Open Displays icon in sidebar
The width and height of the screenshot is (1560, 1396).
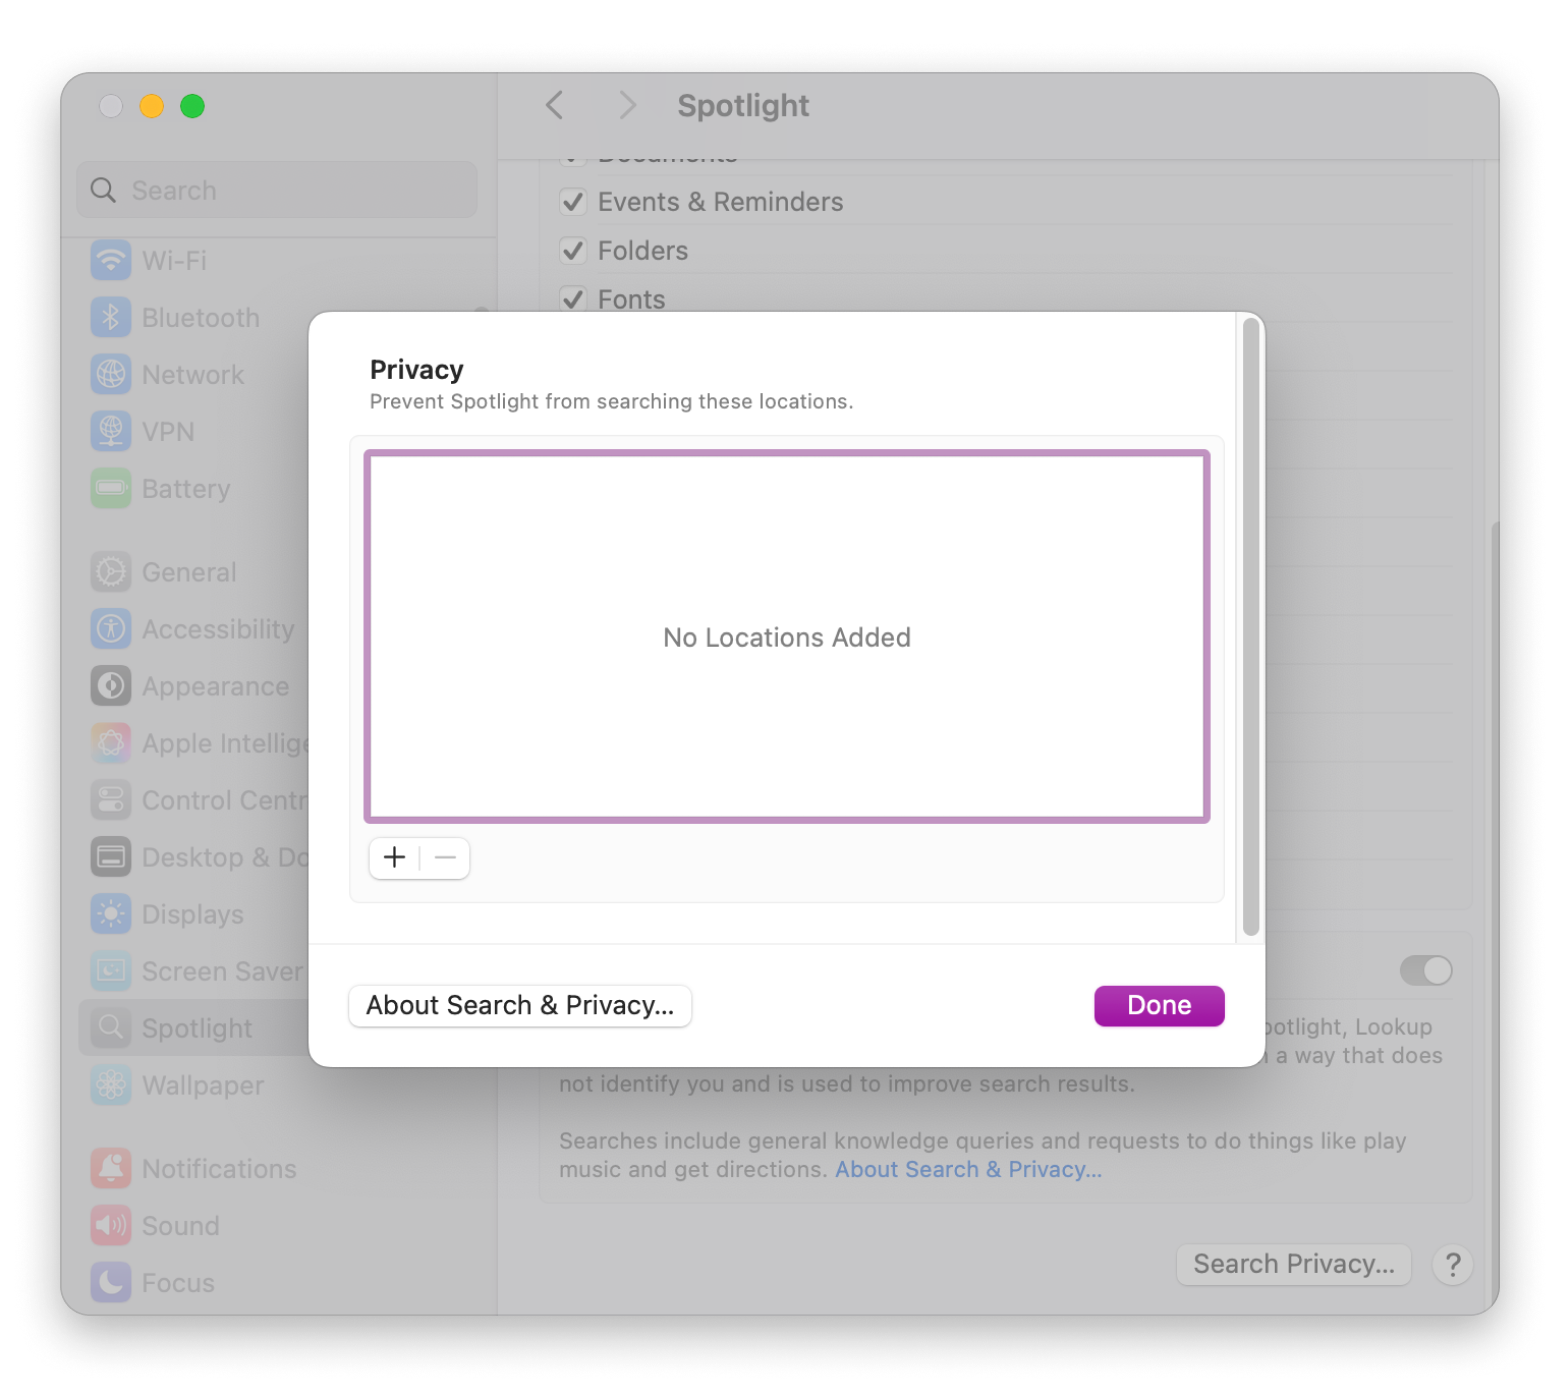[111, 914]
